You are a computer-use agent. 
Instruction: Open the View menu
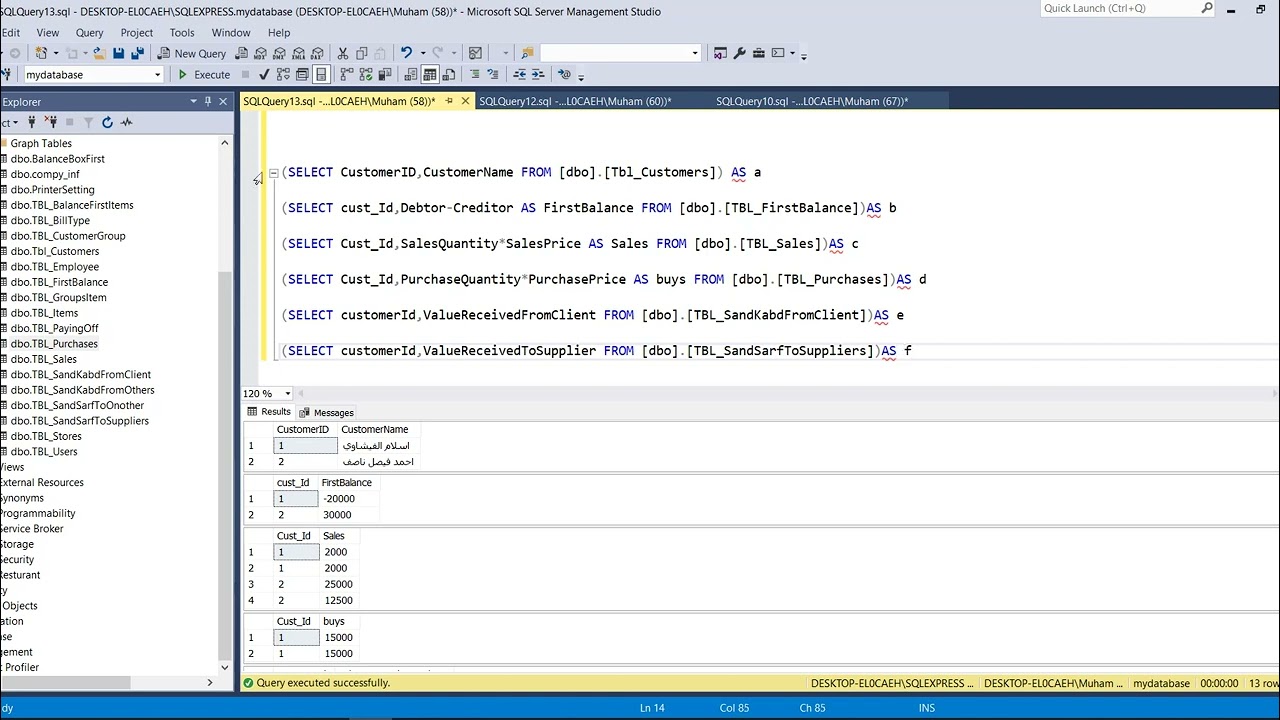point(47,32)
